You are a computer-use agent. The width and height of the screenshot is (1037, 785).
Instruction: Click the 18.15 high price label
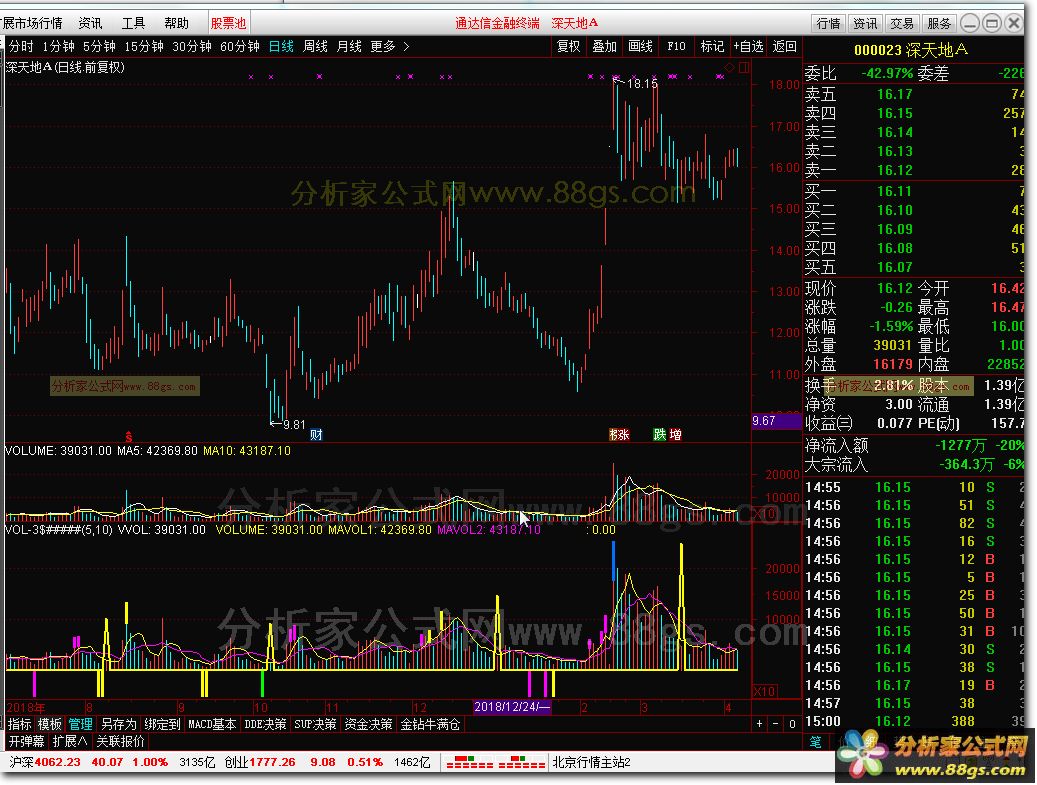pos(642,83)
